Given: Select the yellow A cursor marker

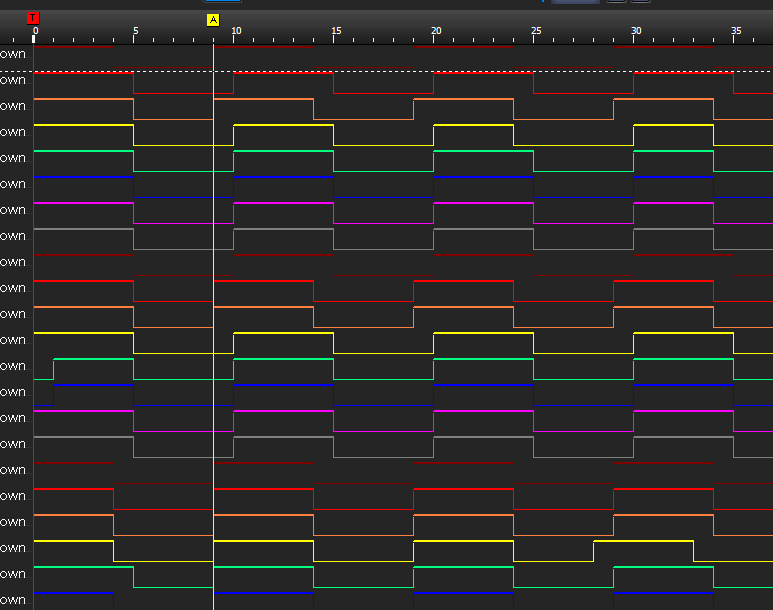Looking at the screenshot, I should pyautogui.click(x=212, y=20).
